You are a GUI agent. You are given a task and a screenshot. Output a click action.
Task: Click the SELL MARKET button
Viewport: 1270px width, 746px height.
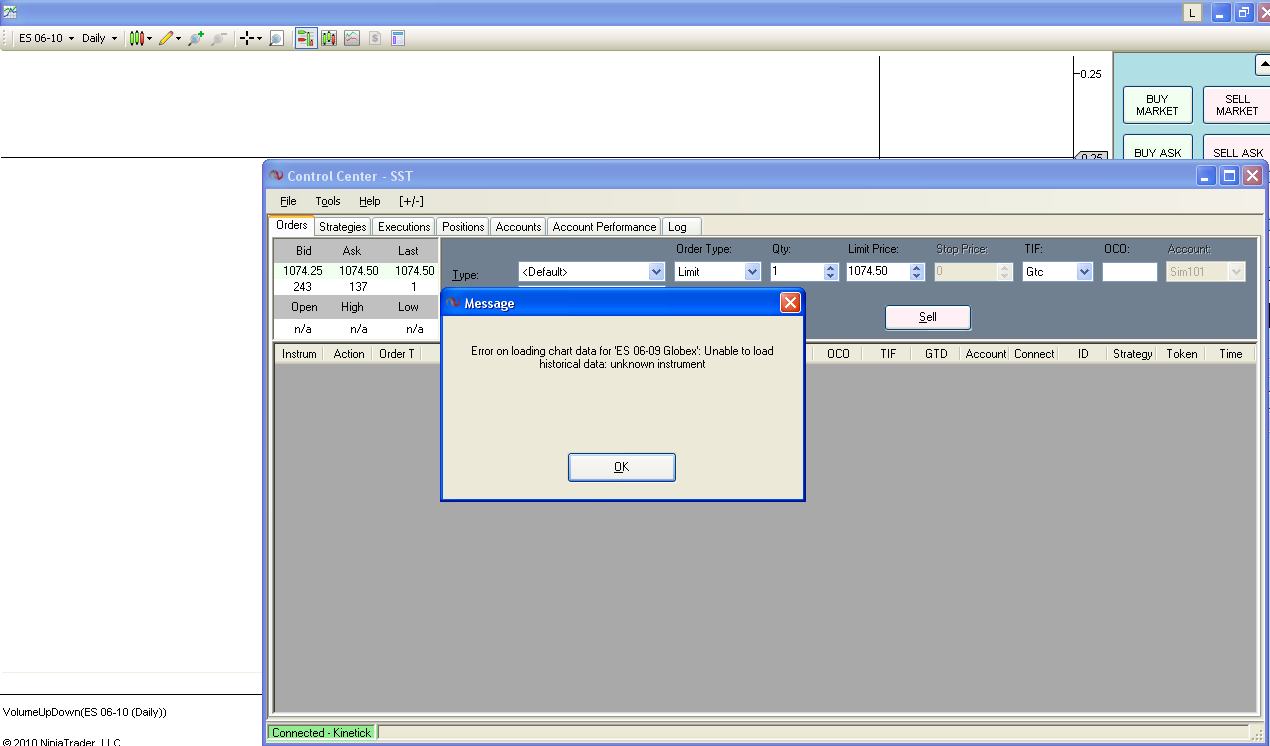tap(1237, 105)
